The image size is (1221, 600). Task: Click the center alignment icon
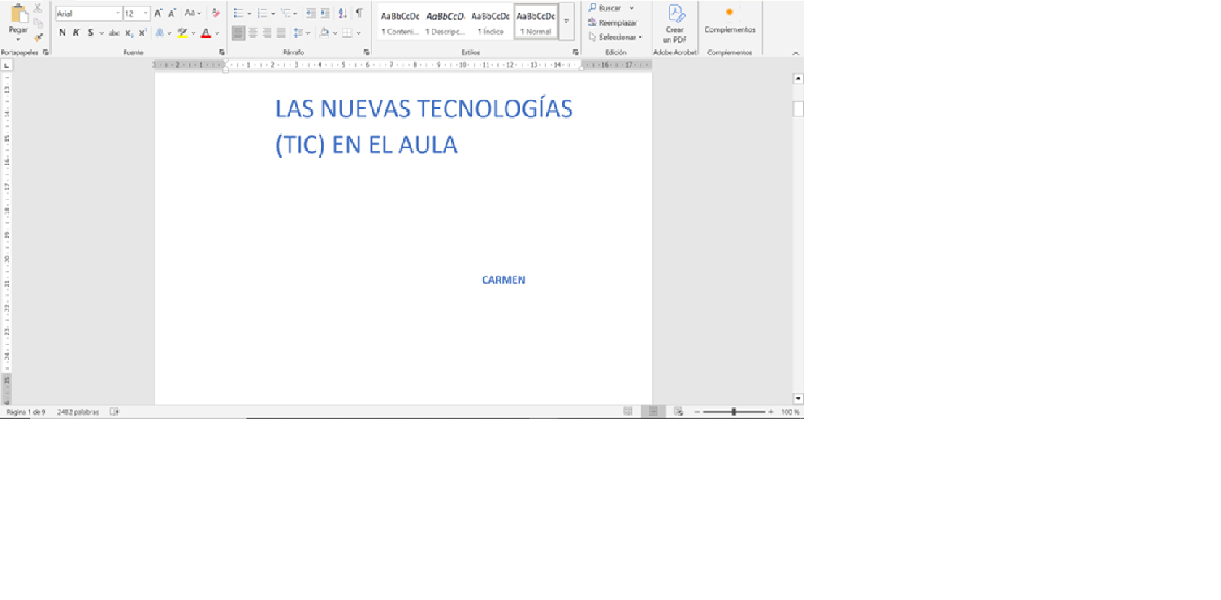coord(252,33)
